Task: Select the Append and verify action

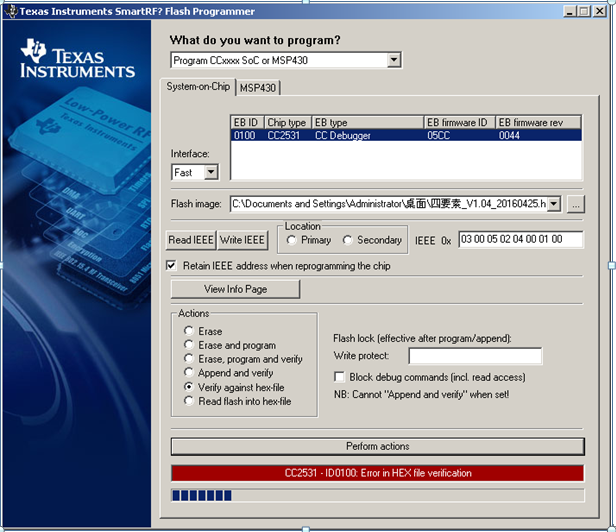Action: tap(189, 372)
